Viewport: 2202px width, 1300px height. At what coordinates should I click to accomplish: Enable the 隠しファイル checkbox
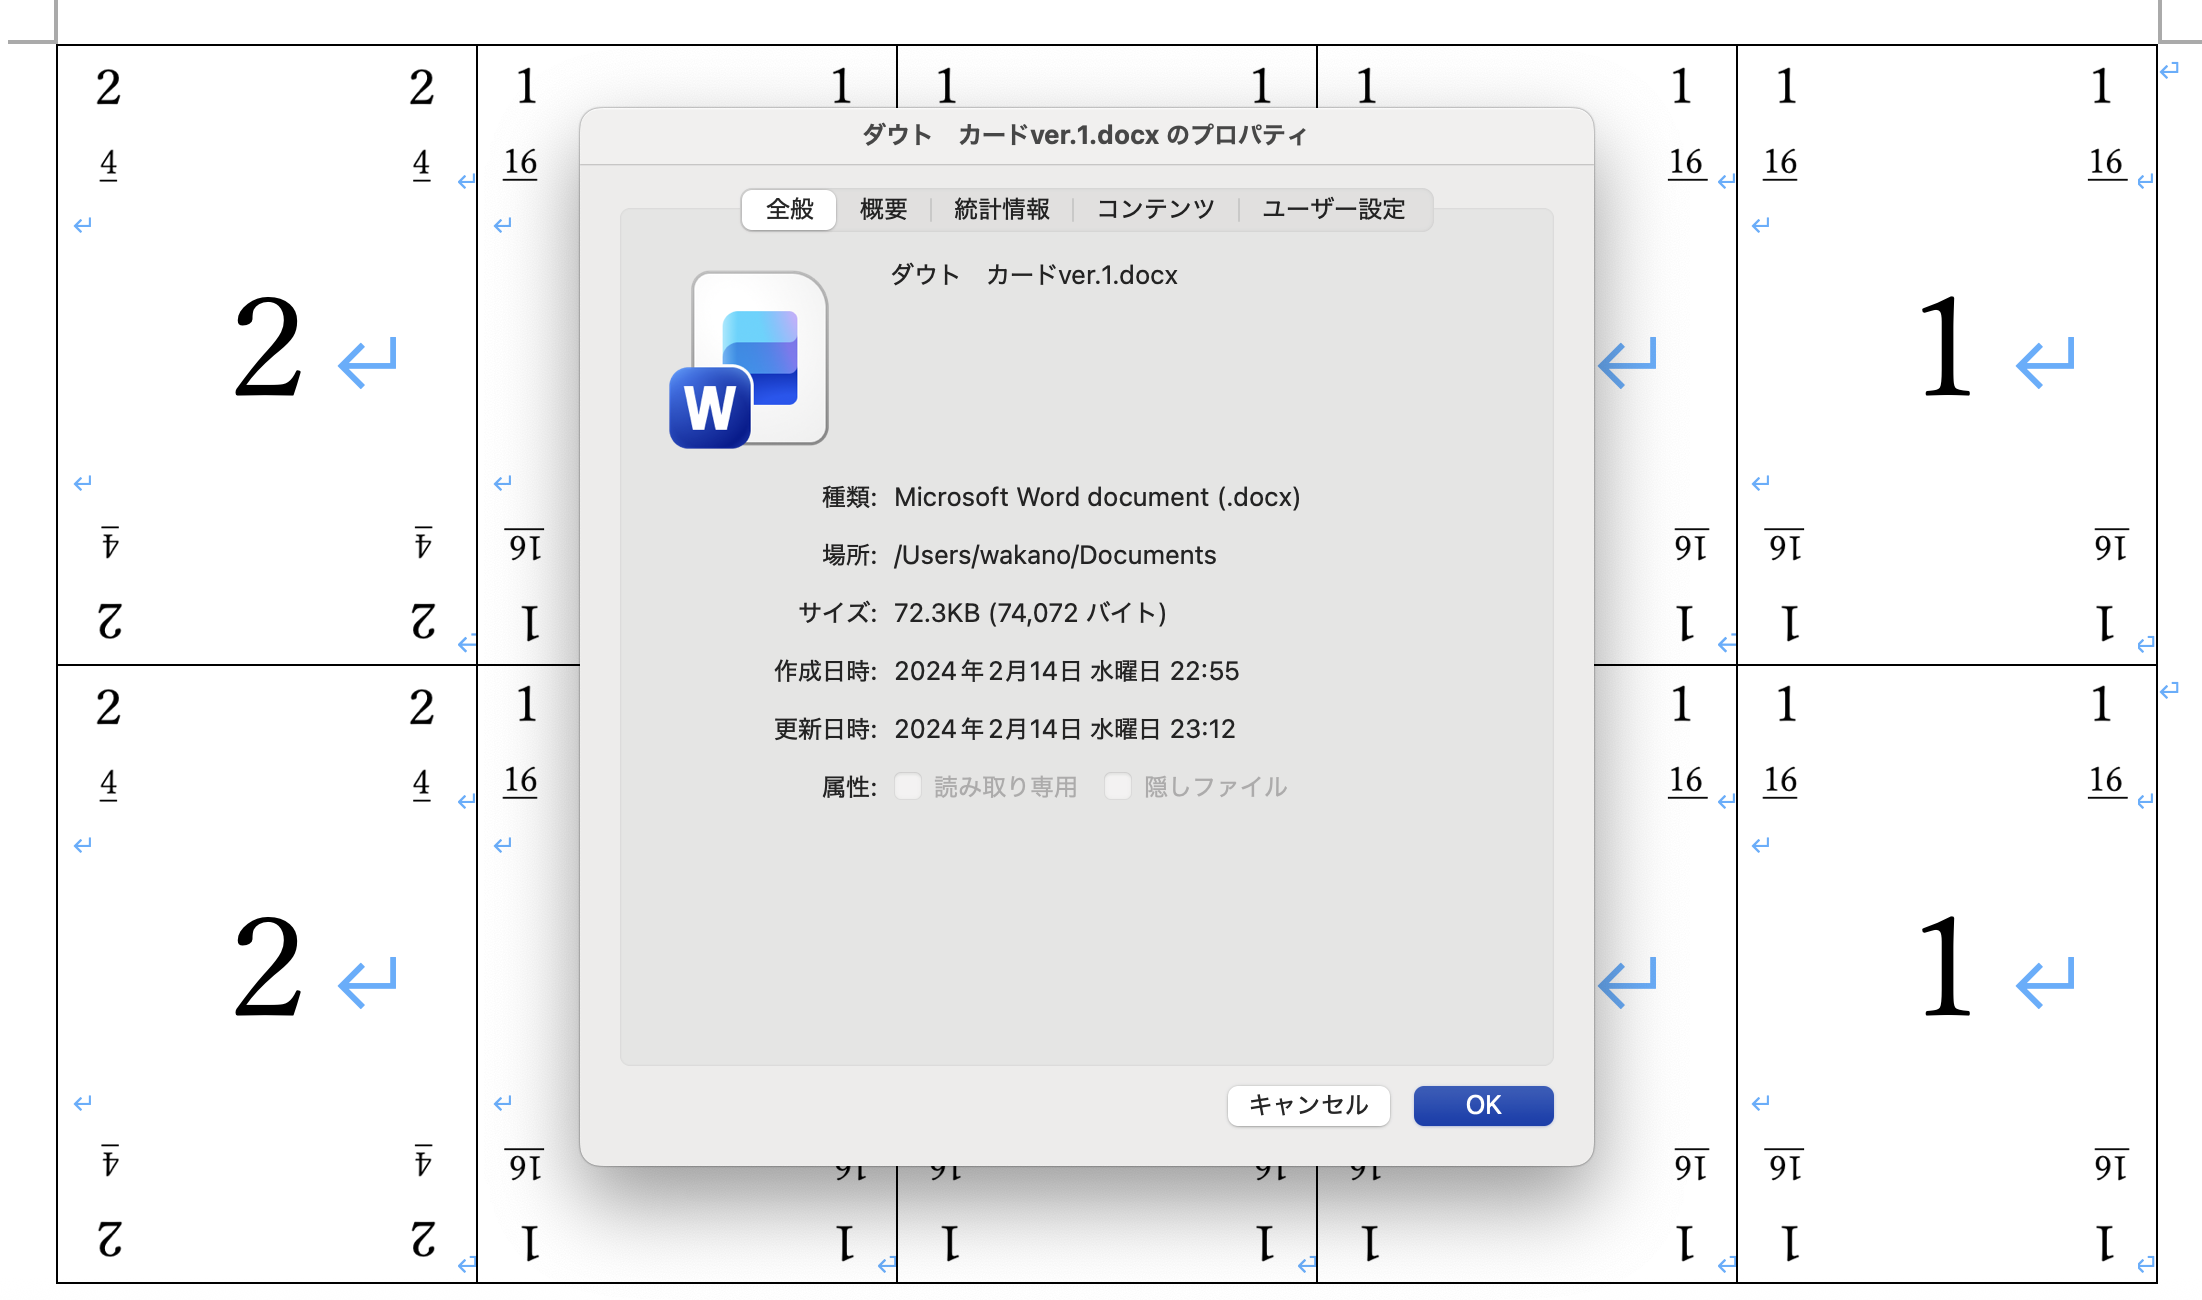click(x=1118, y=787)
